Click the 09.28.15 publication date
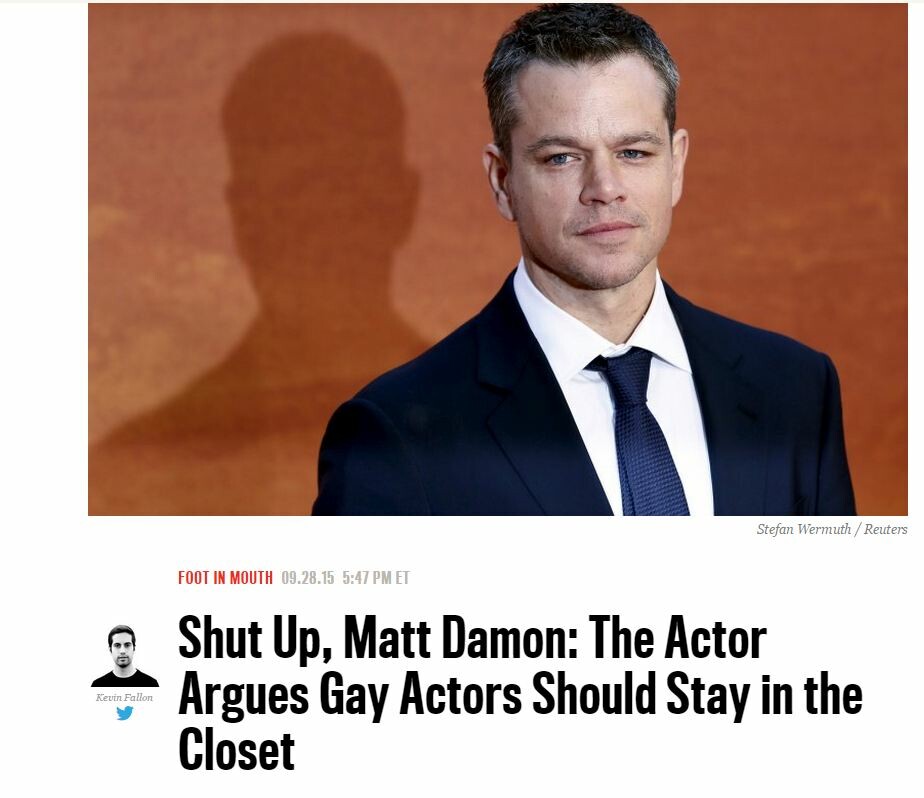 click(308, 578)
